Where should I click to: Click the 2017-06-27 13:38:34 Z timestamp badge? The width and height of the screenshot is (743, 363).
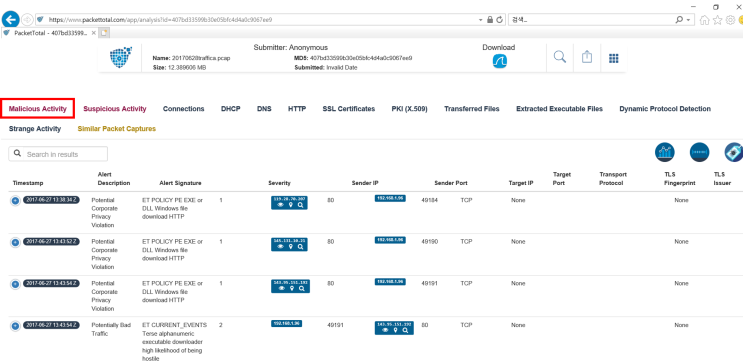point(52,200)
